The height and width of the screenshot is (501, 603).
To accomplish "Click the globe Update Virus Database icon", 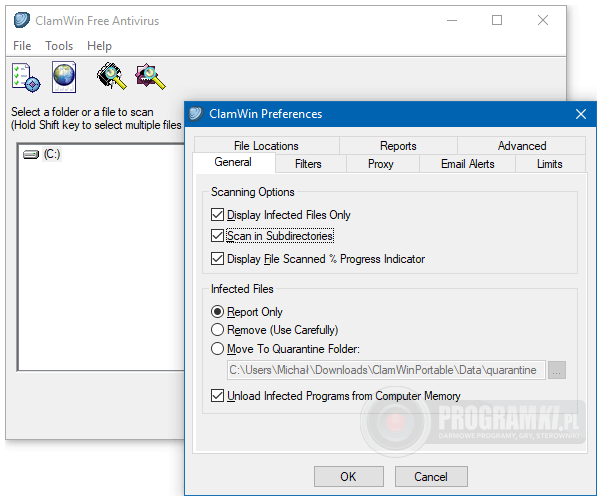I will pyautogui.click(x=64, y=77).
